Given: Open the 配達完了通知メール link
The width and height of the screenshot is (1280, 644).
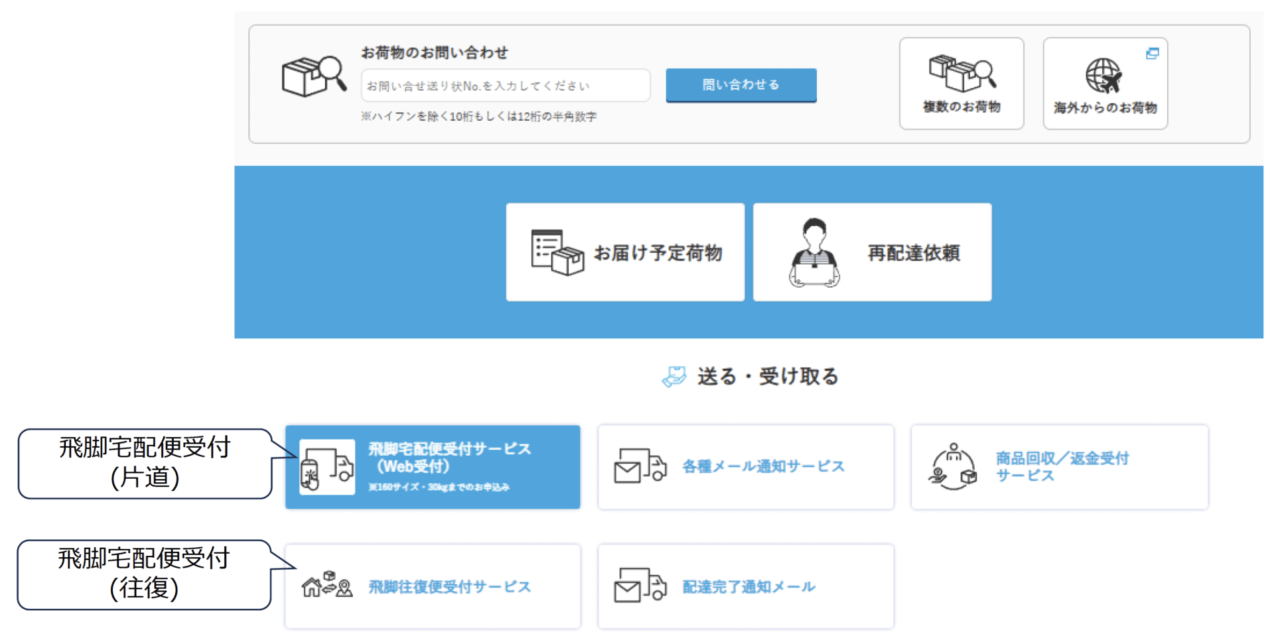Looking at the screenshot, I should 748,587.
